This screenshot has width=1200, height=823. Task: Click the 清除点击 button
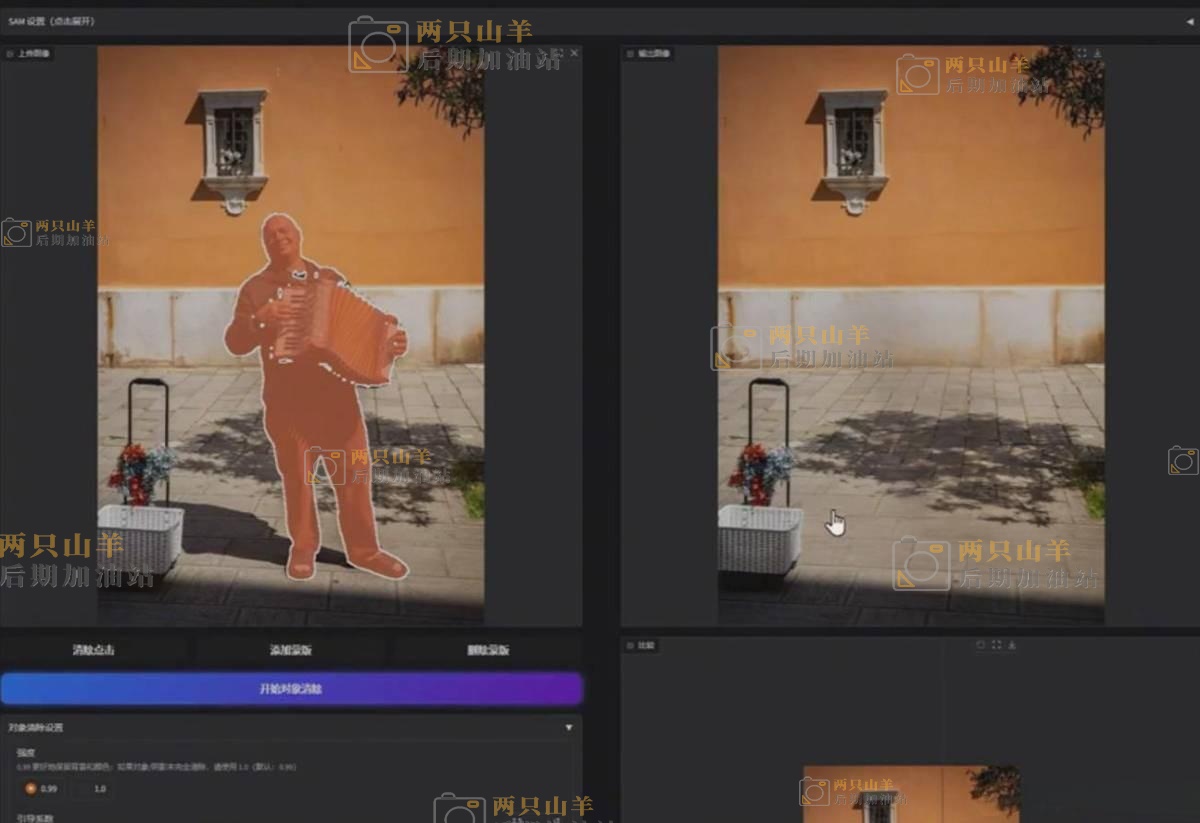(x=93, y=650)
